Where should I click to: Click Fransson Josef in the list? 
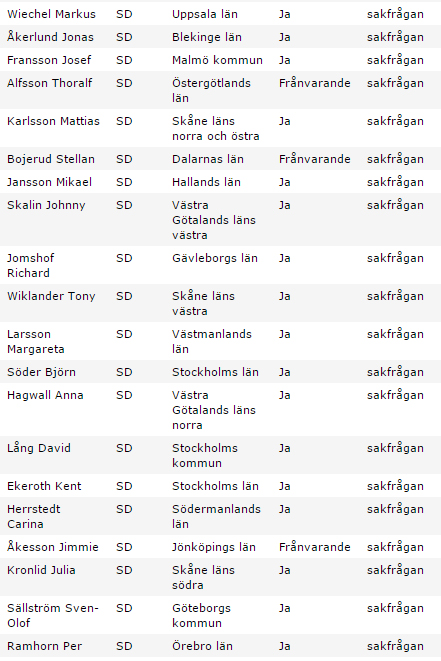tap(49, 60)
